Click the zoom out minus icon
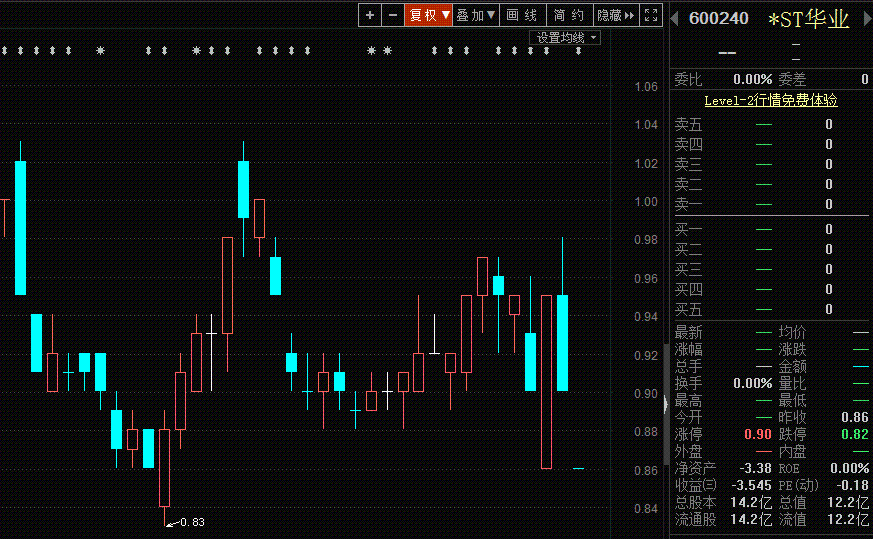The width and height of the screenshot is (873, 539). click(393, 15)
